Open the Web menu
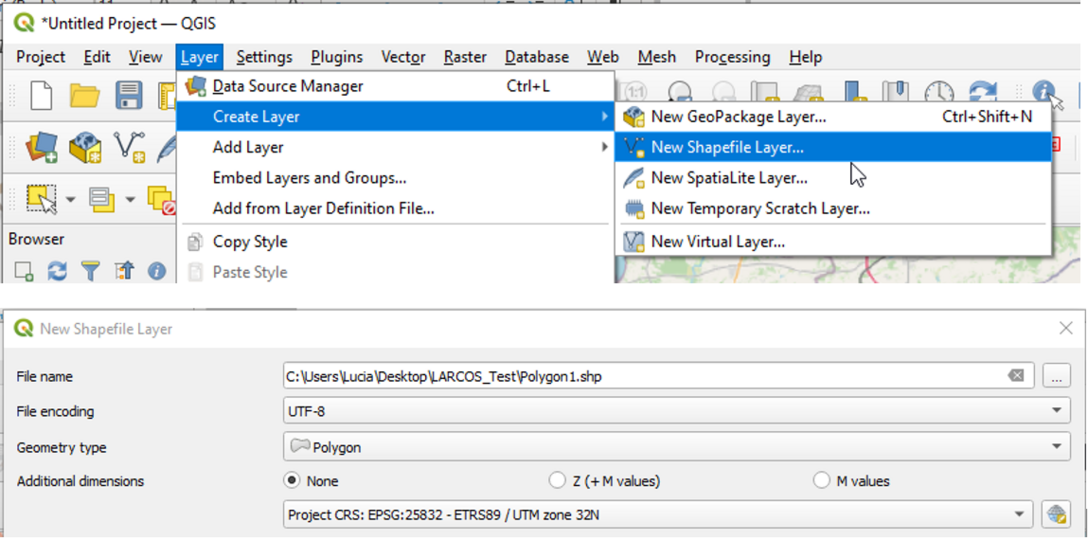This screenshot has height=540, width=1088. pyautogui.click(x=603, y=57)
